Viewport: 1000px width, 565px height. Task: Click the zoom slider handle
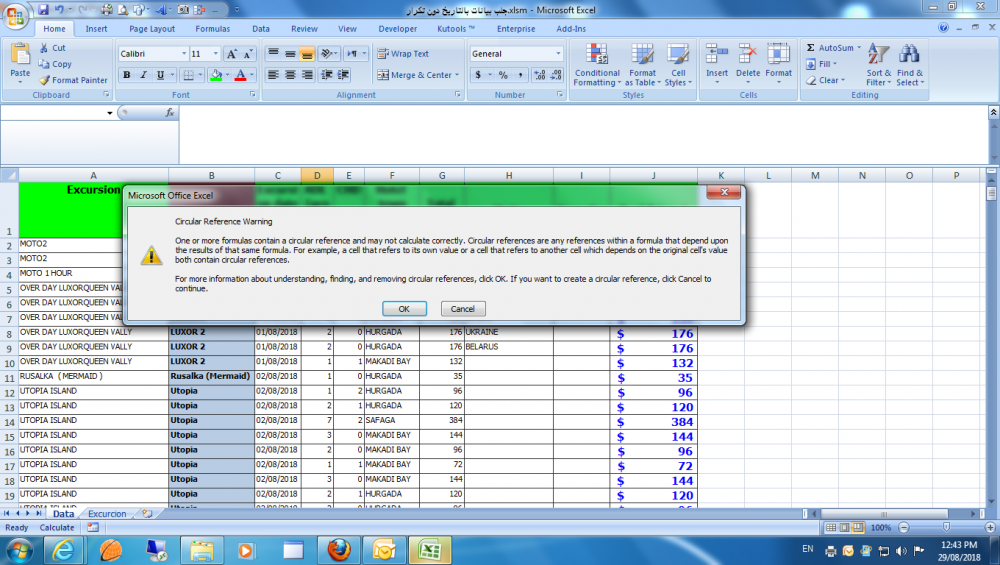click(x=946, y=527)
